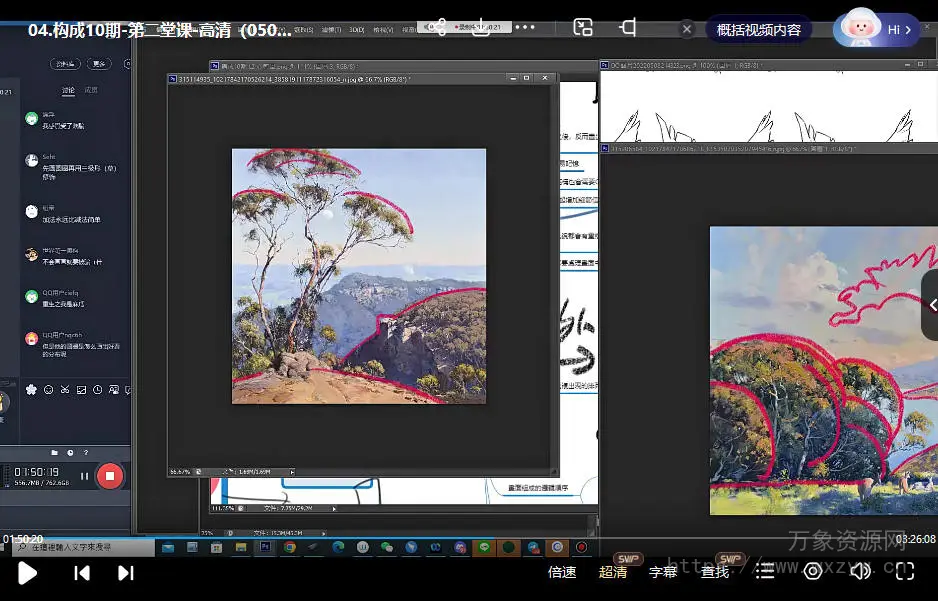Expand the right side panel arrow
The height and width of the screenshot is (601, 938).
click(931, 305)
